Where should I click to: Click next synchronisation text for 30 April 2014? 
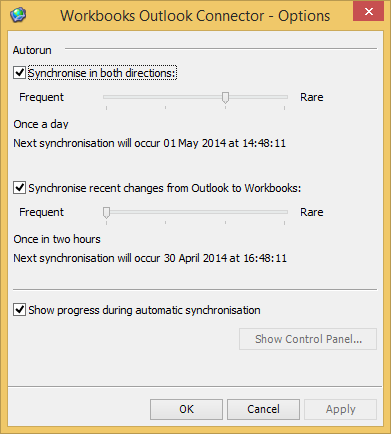click(150, 258)
